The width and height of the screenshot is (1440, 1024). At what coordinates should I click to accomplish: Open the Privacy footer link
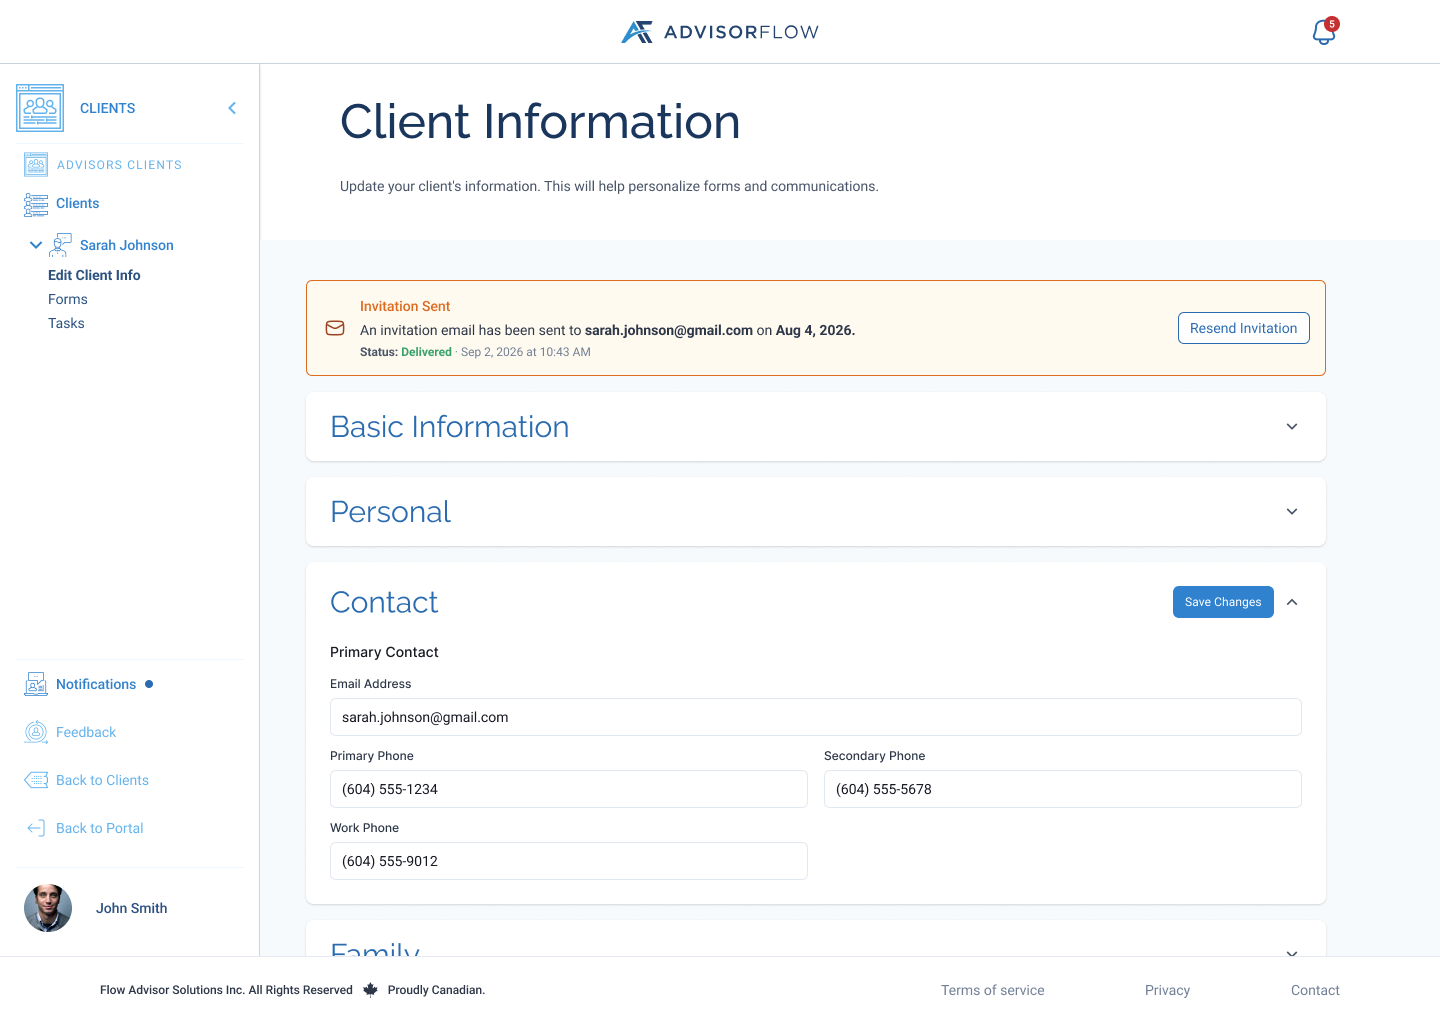coord(1167,990)
